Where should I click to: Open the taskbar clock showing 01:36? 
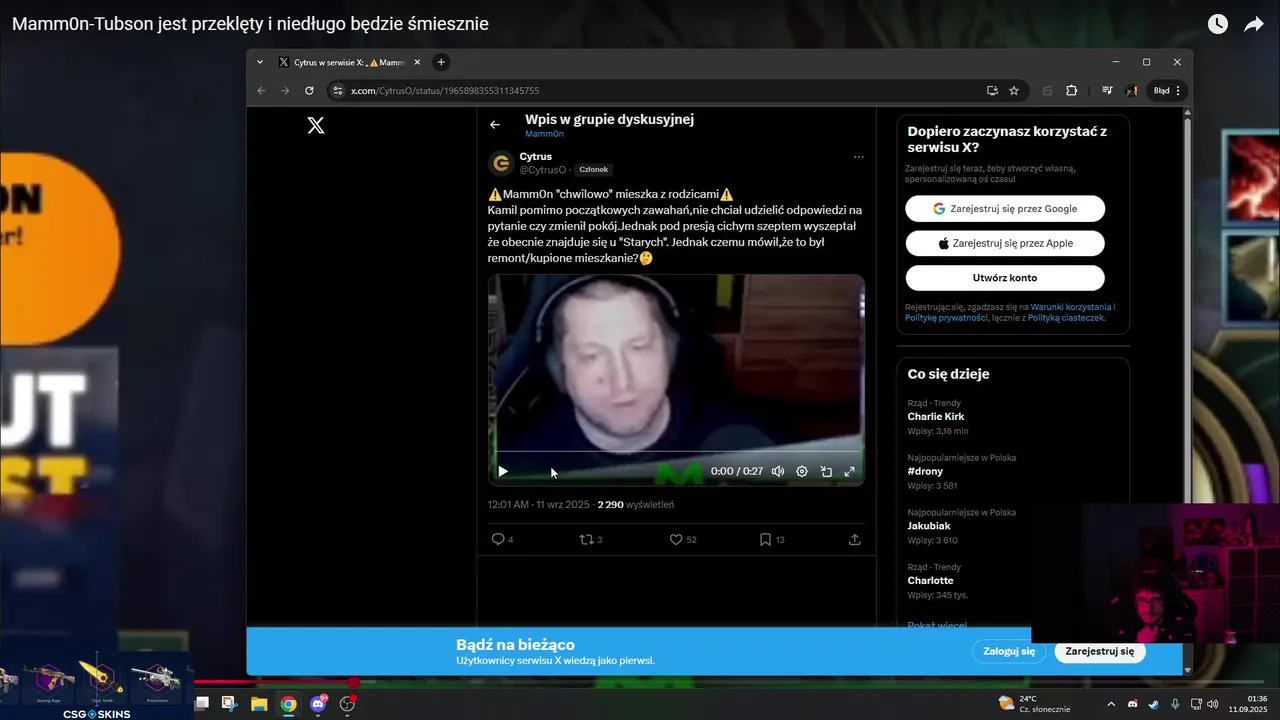[1248, 704]
